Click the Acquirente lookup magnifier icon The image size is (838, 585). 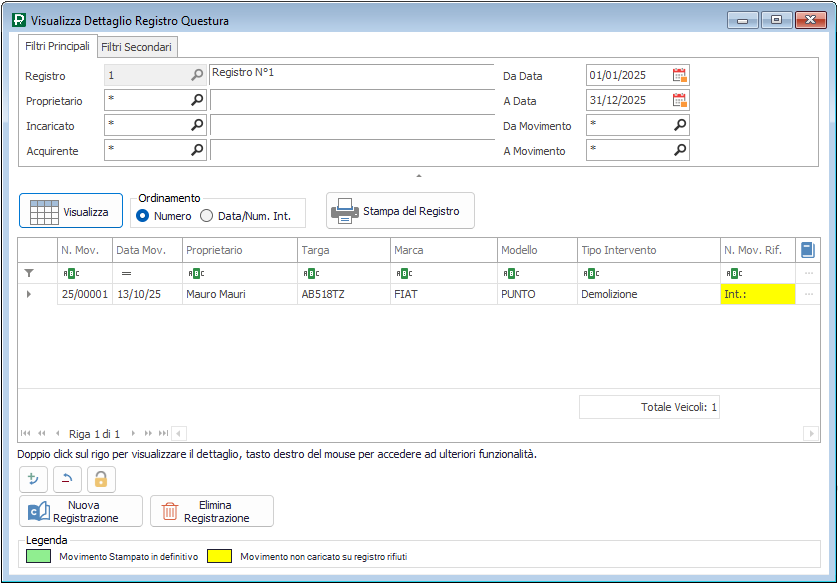197,150
